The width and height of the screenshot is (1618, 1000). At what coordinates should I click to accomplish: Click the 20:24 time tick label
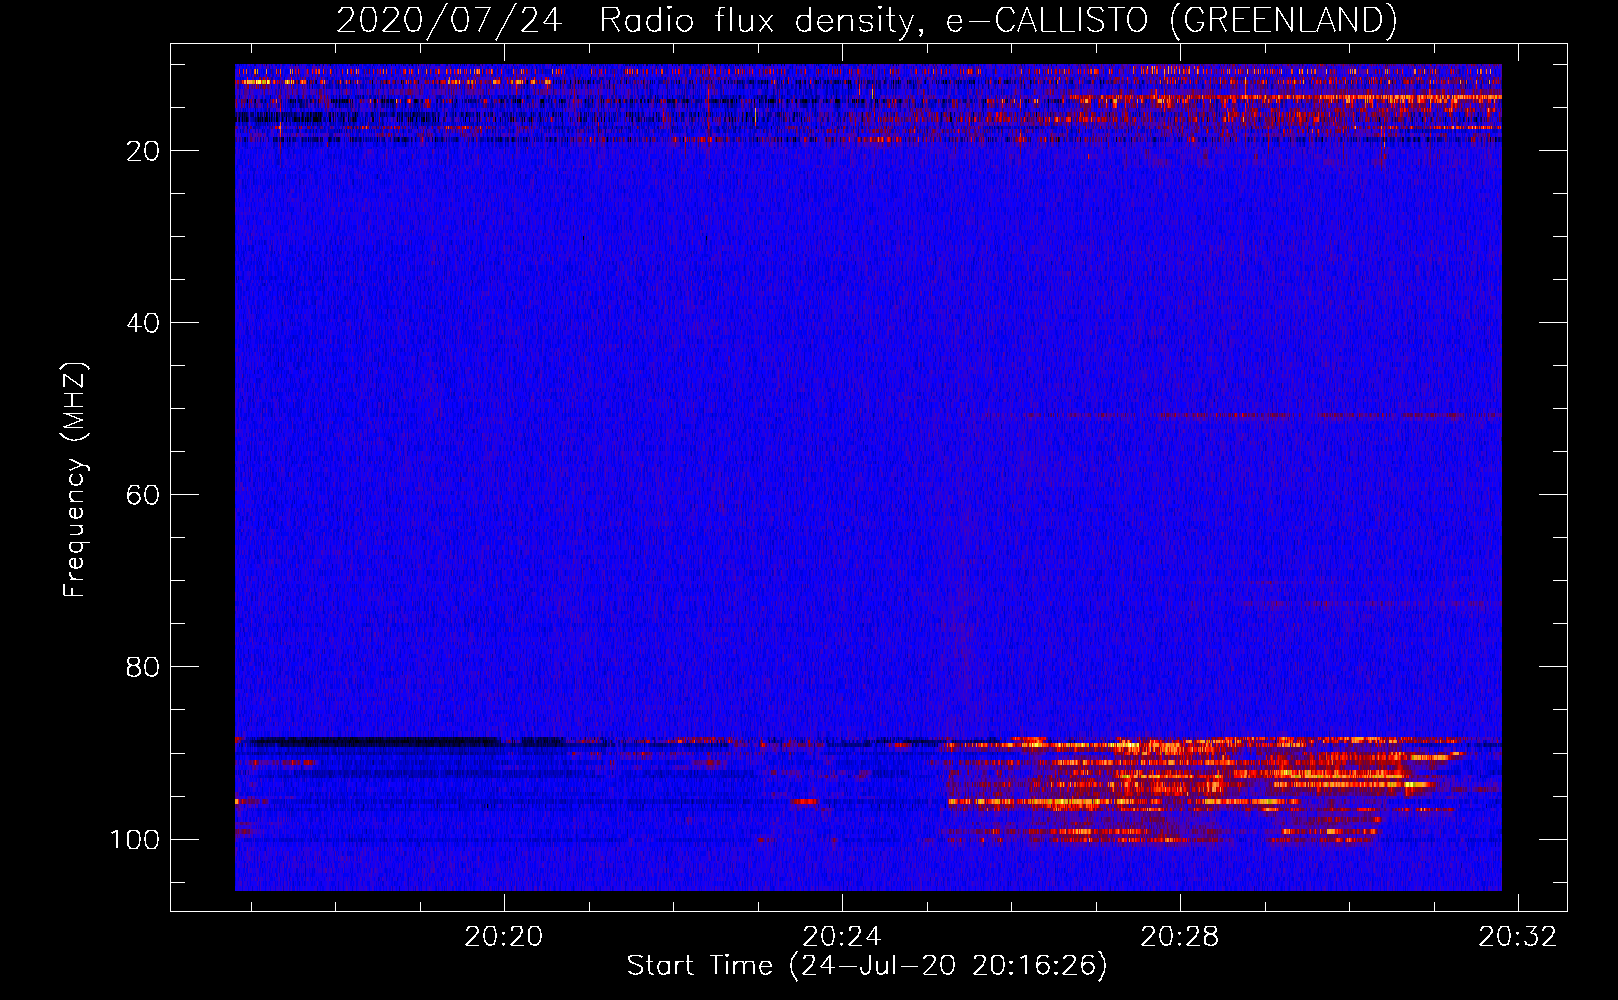(842, 936)
